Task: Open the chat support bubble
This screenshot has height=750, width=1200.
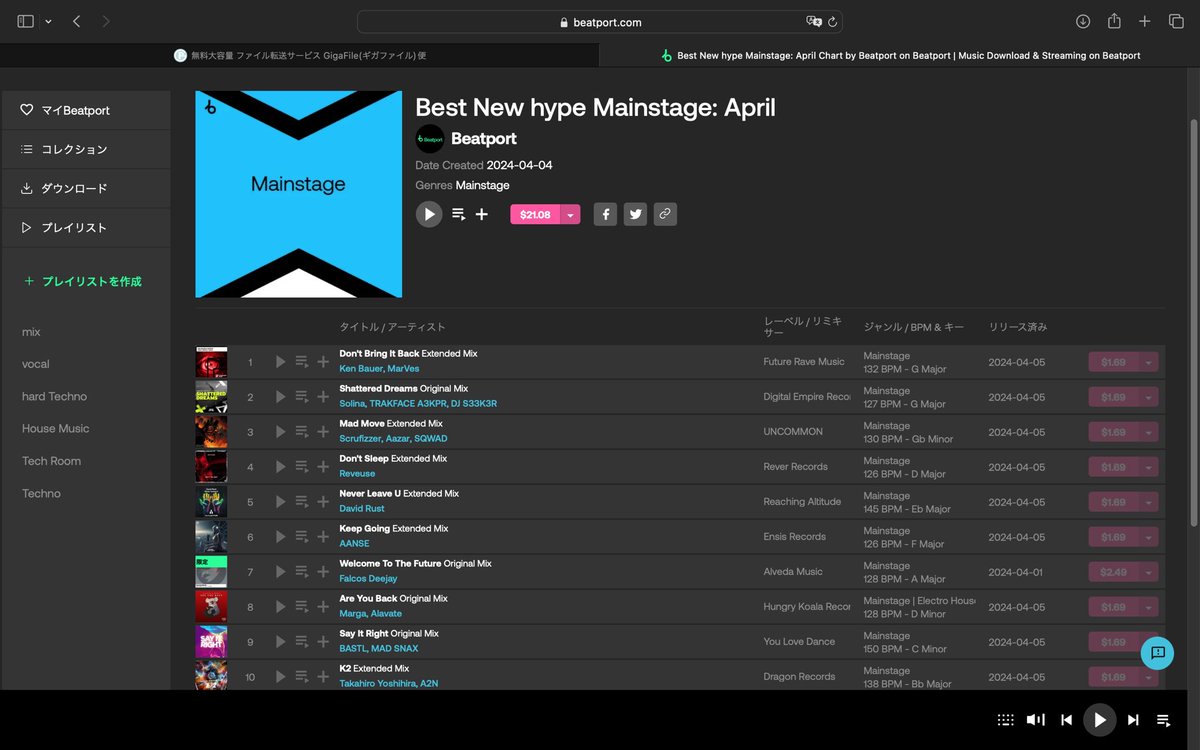Action: [x=1158, y=653]
